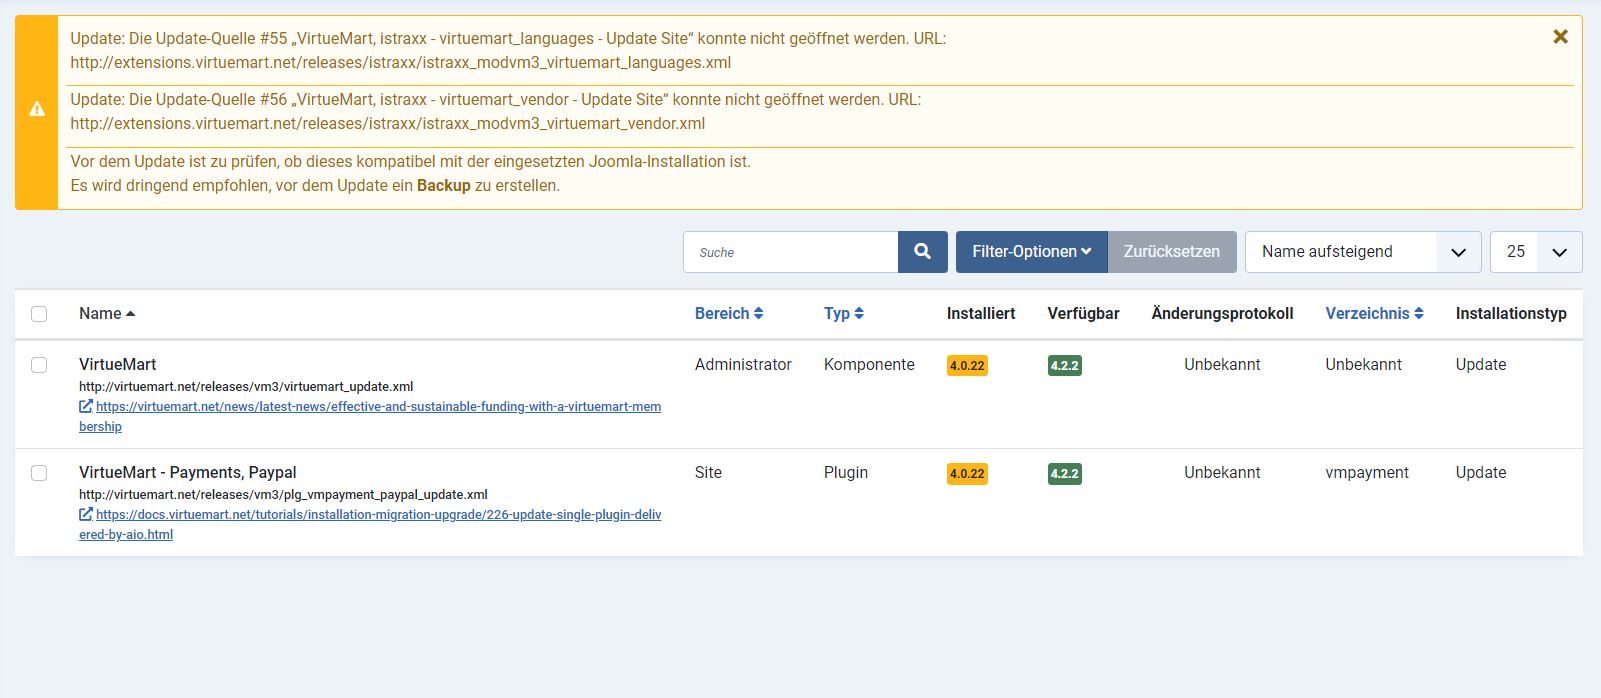
Task: Sort the table by Typ column
Action: pos(843,314)
